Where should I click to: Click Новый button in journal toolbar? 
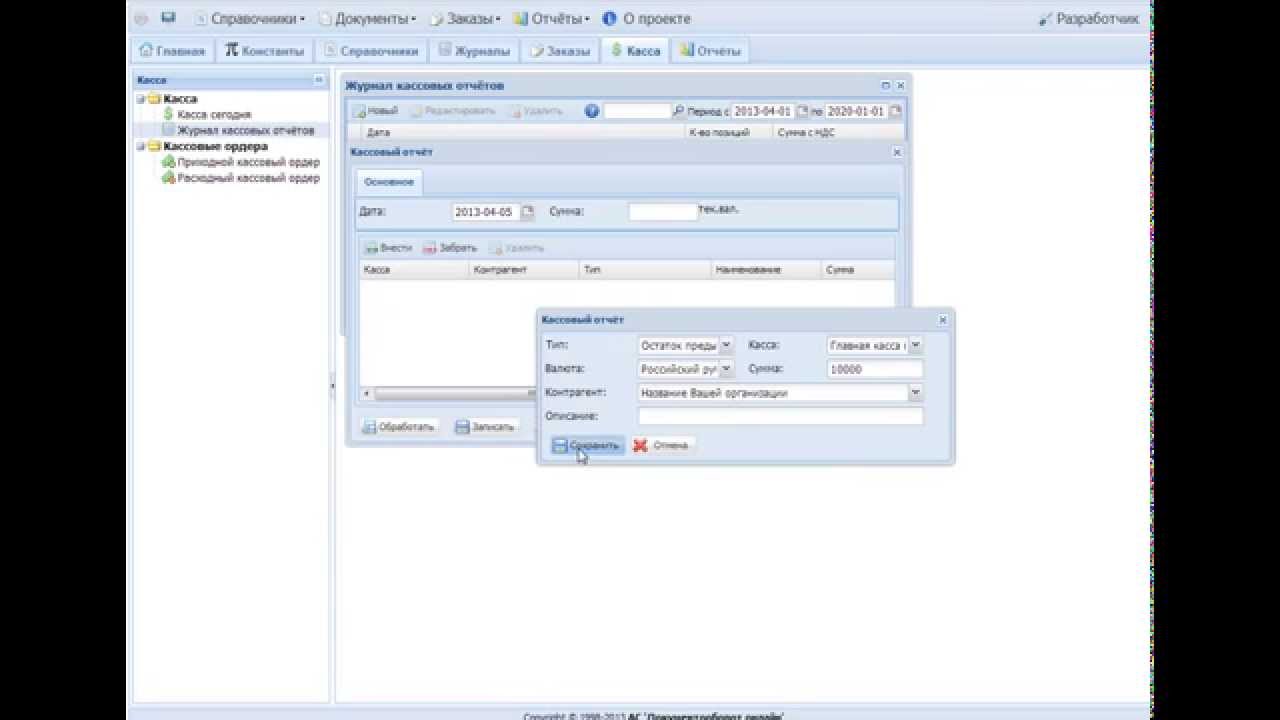tap(375, 111)
